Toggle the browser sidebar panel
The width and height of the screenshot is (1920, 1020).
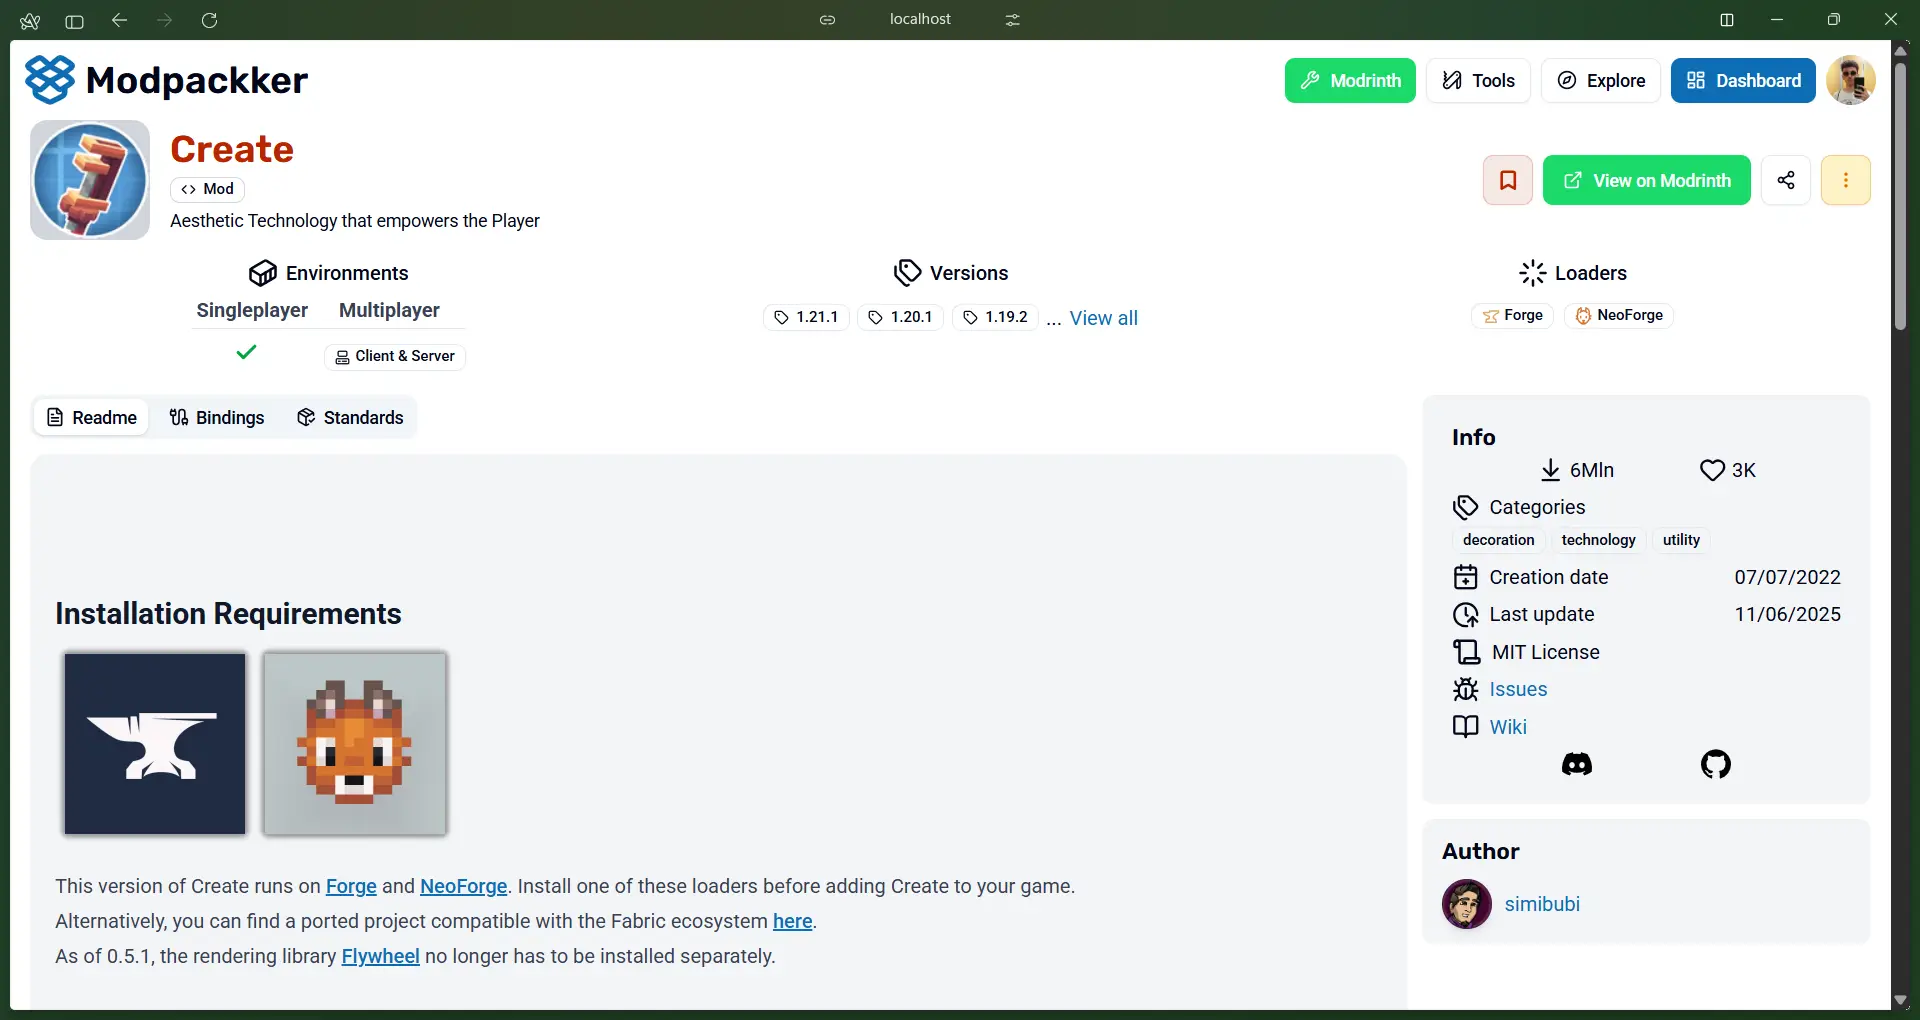coord(74,20)
